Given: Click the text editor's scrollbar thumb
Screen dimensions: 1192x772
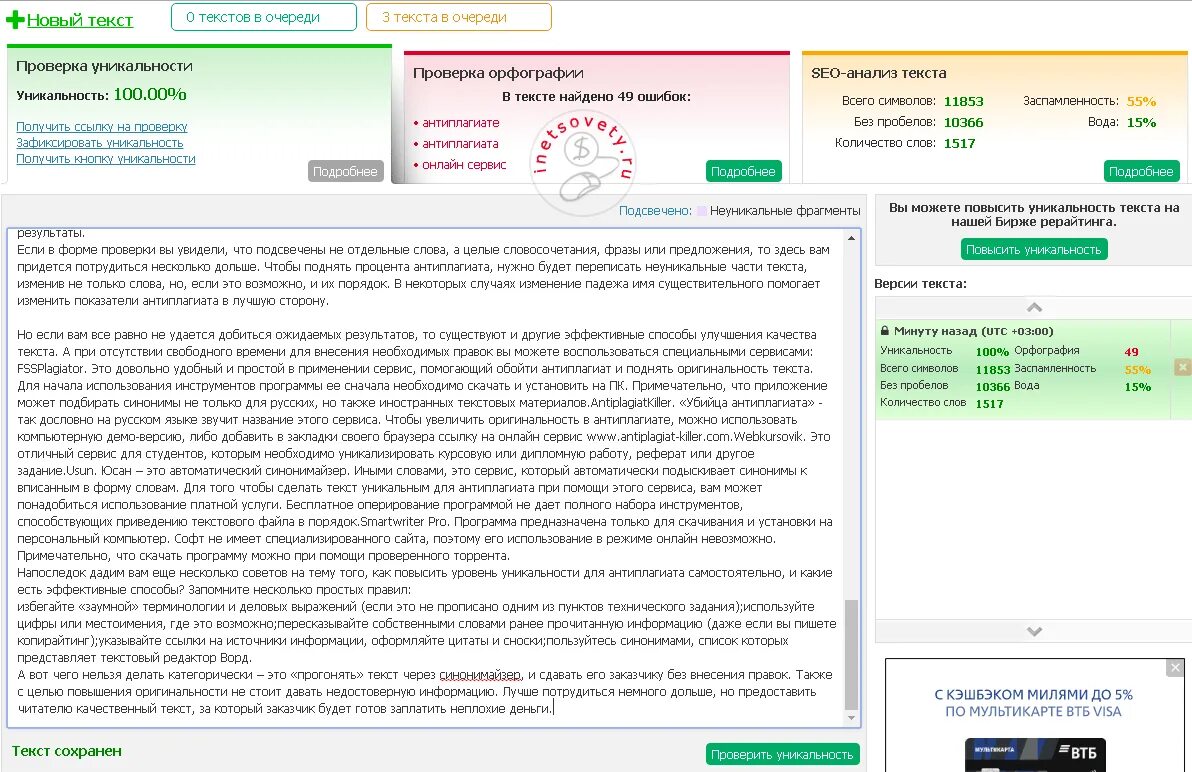Looking at the screenshot, I should 851,654.
